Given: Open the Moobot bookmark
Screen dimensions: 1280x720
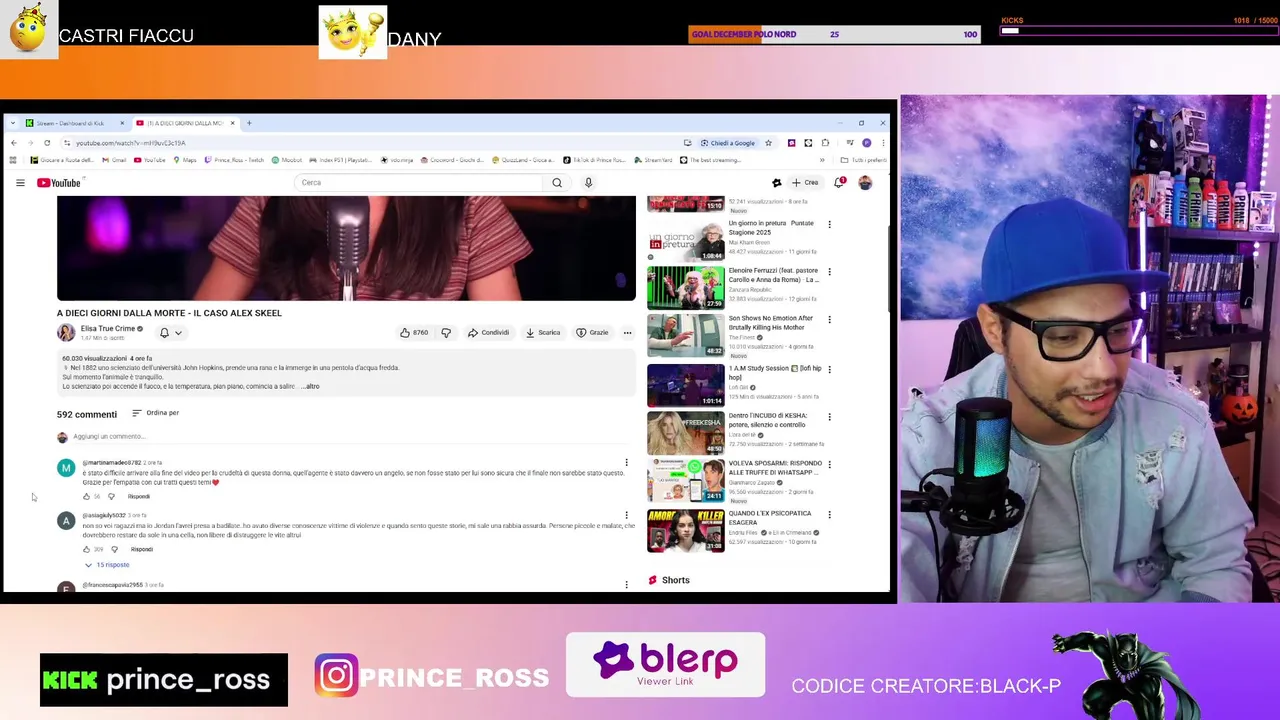Looking at the screenshot, I should [287, 160].
